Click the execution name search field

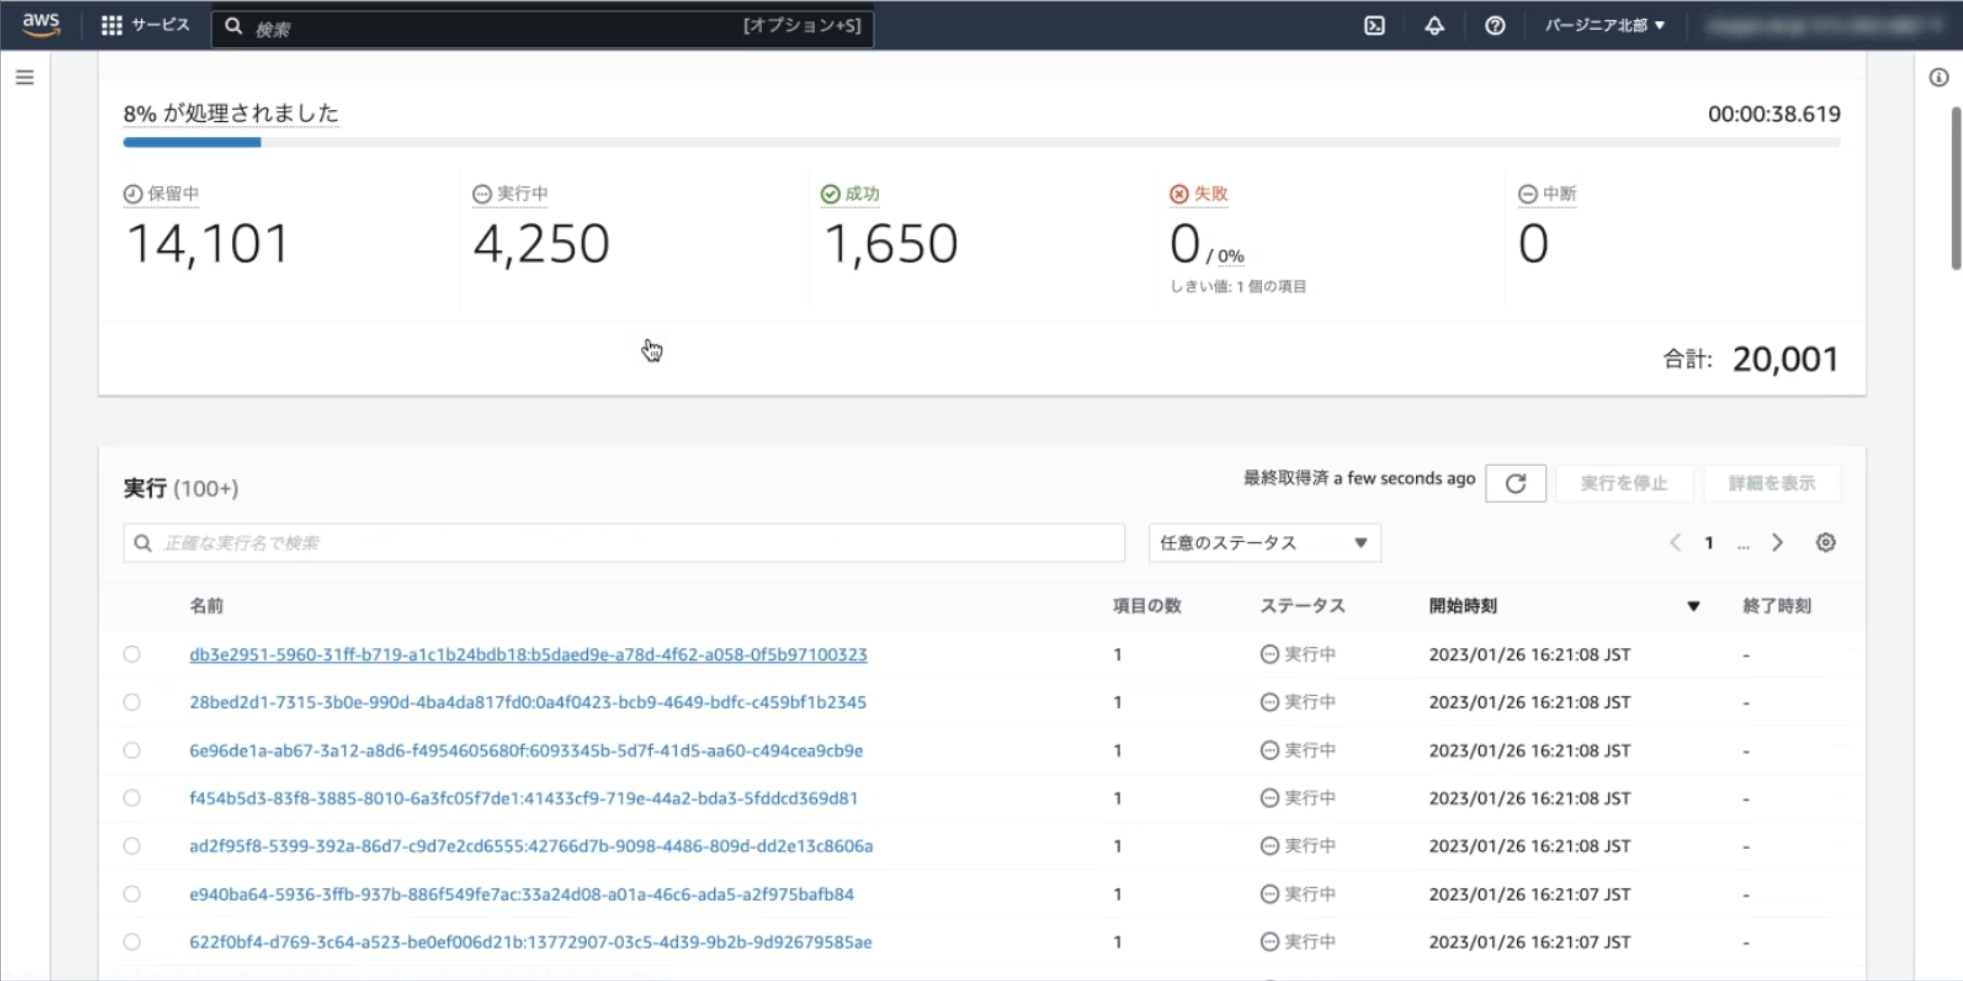[x=624, y=543]
